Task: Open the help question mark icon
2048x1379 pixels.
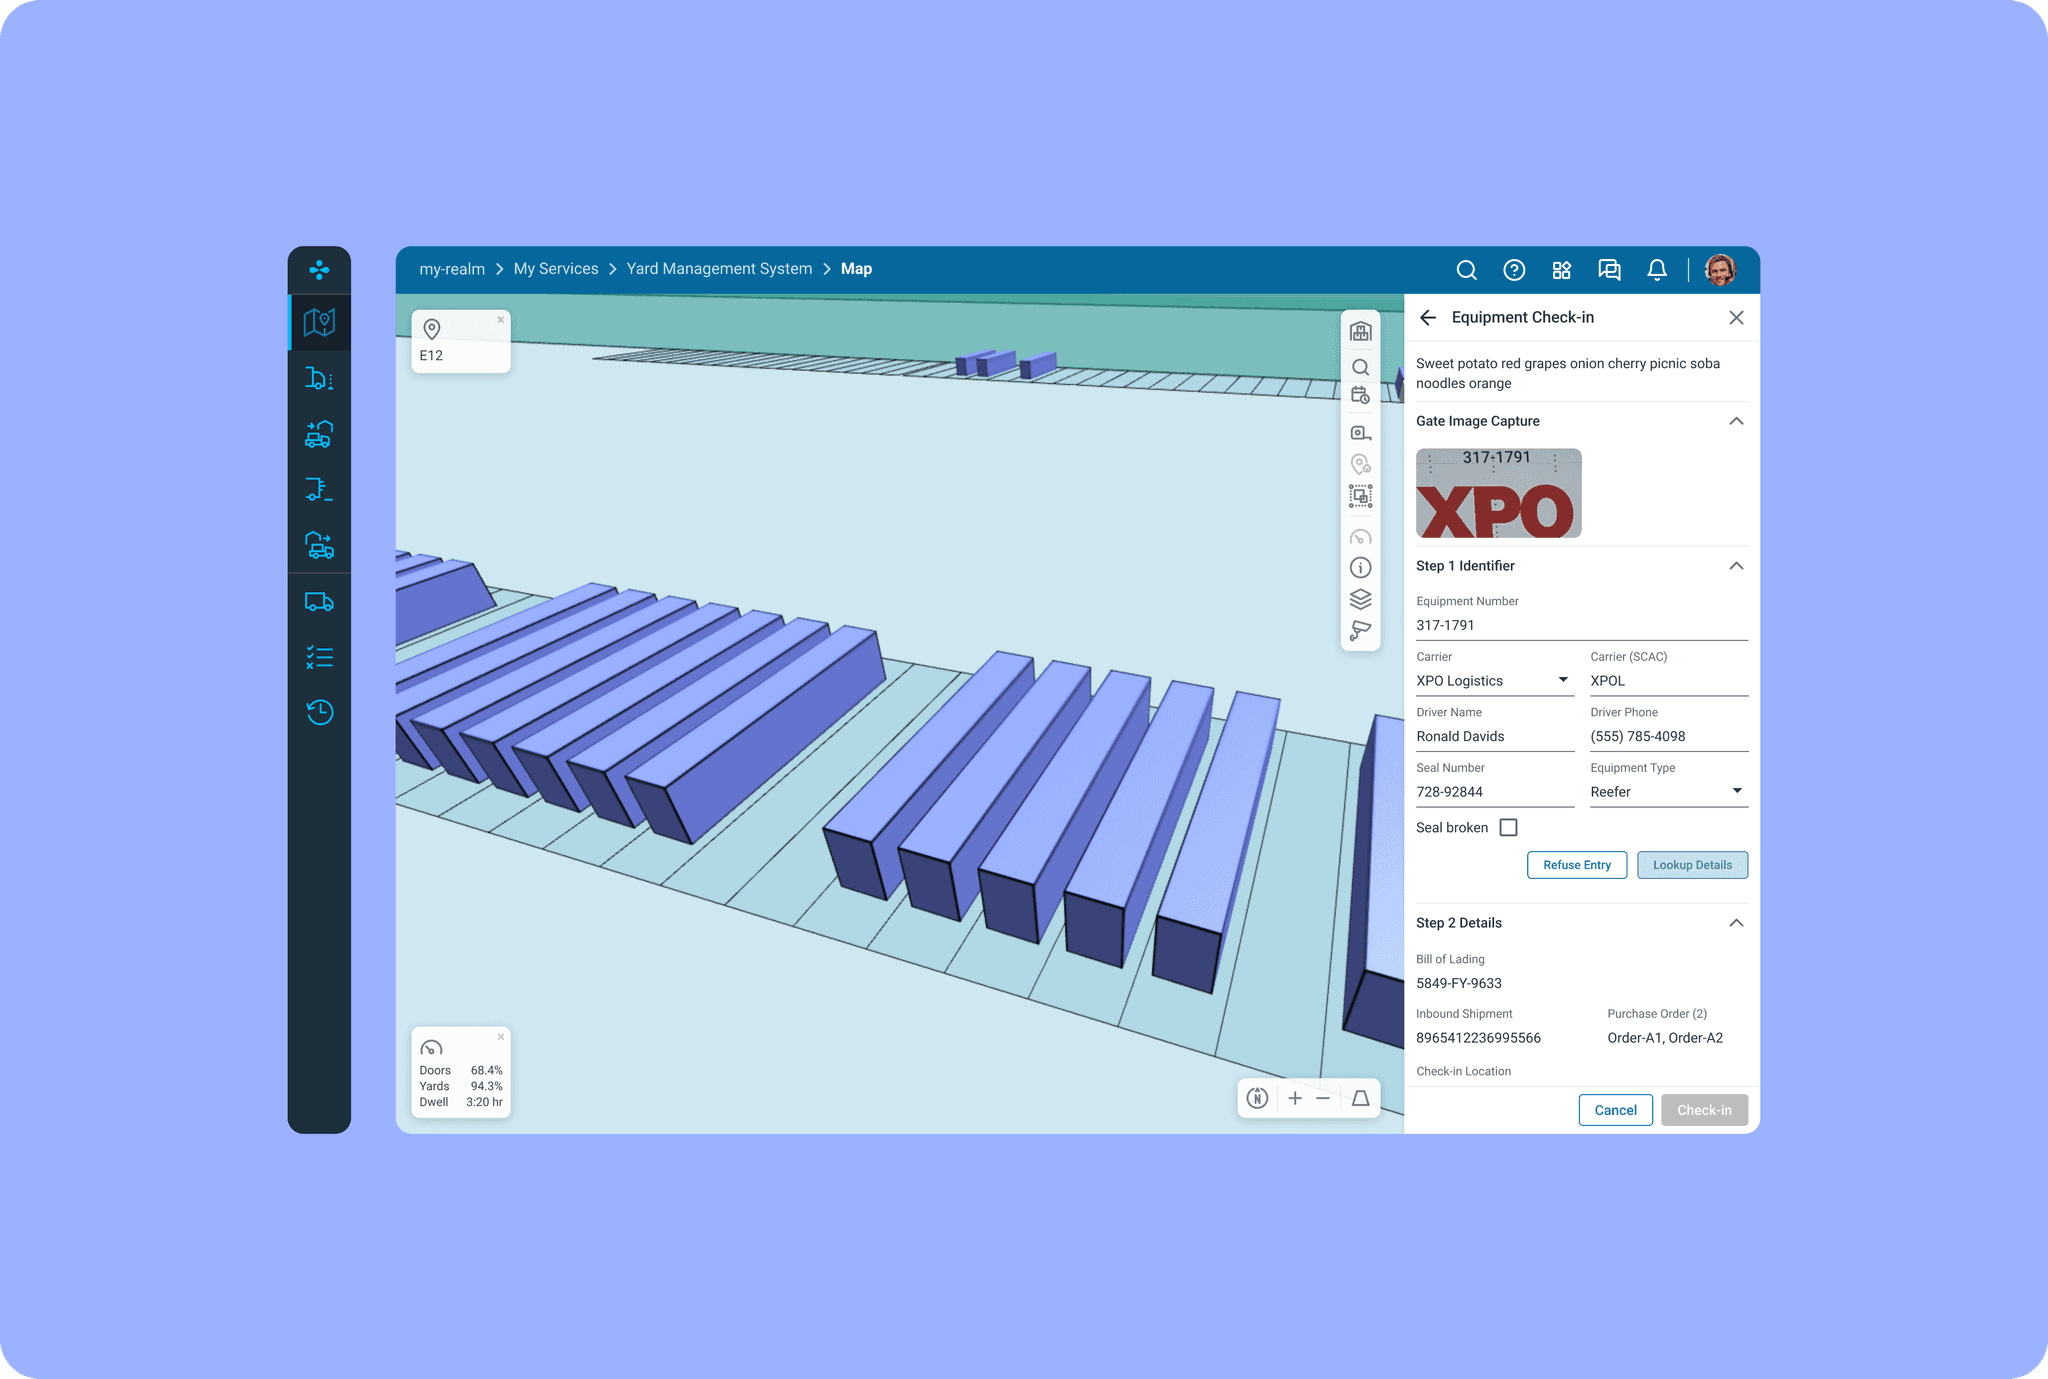Action: pyautogui.click(x=1514, y=270)
